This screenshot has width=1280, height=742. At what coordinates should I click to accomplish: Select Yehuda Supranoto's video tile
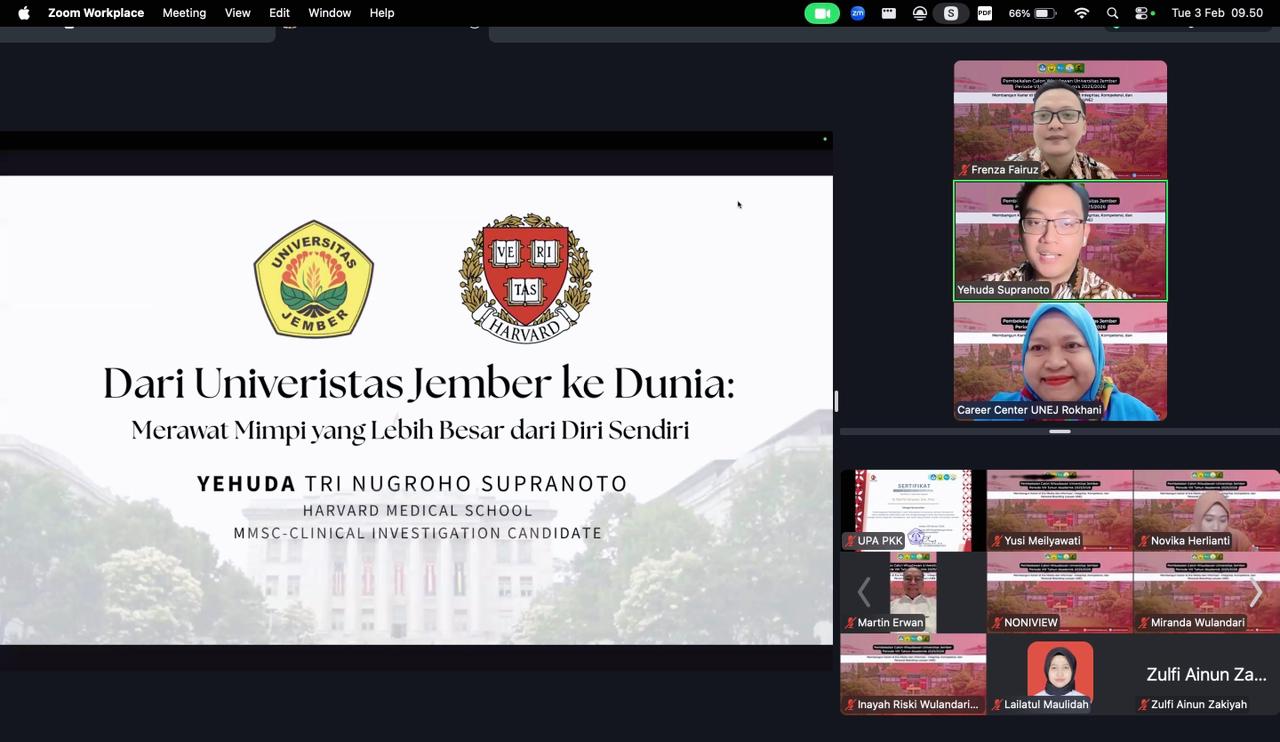(1060, 240)
